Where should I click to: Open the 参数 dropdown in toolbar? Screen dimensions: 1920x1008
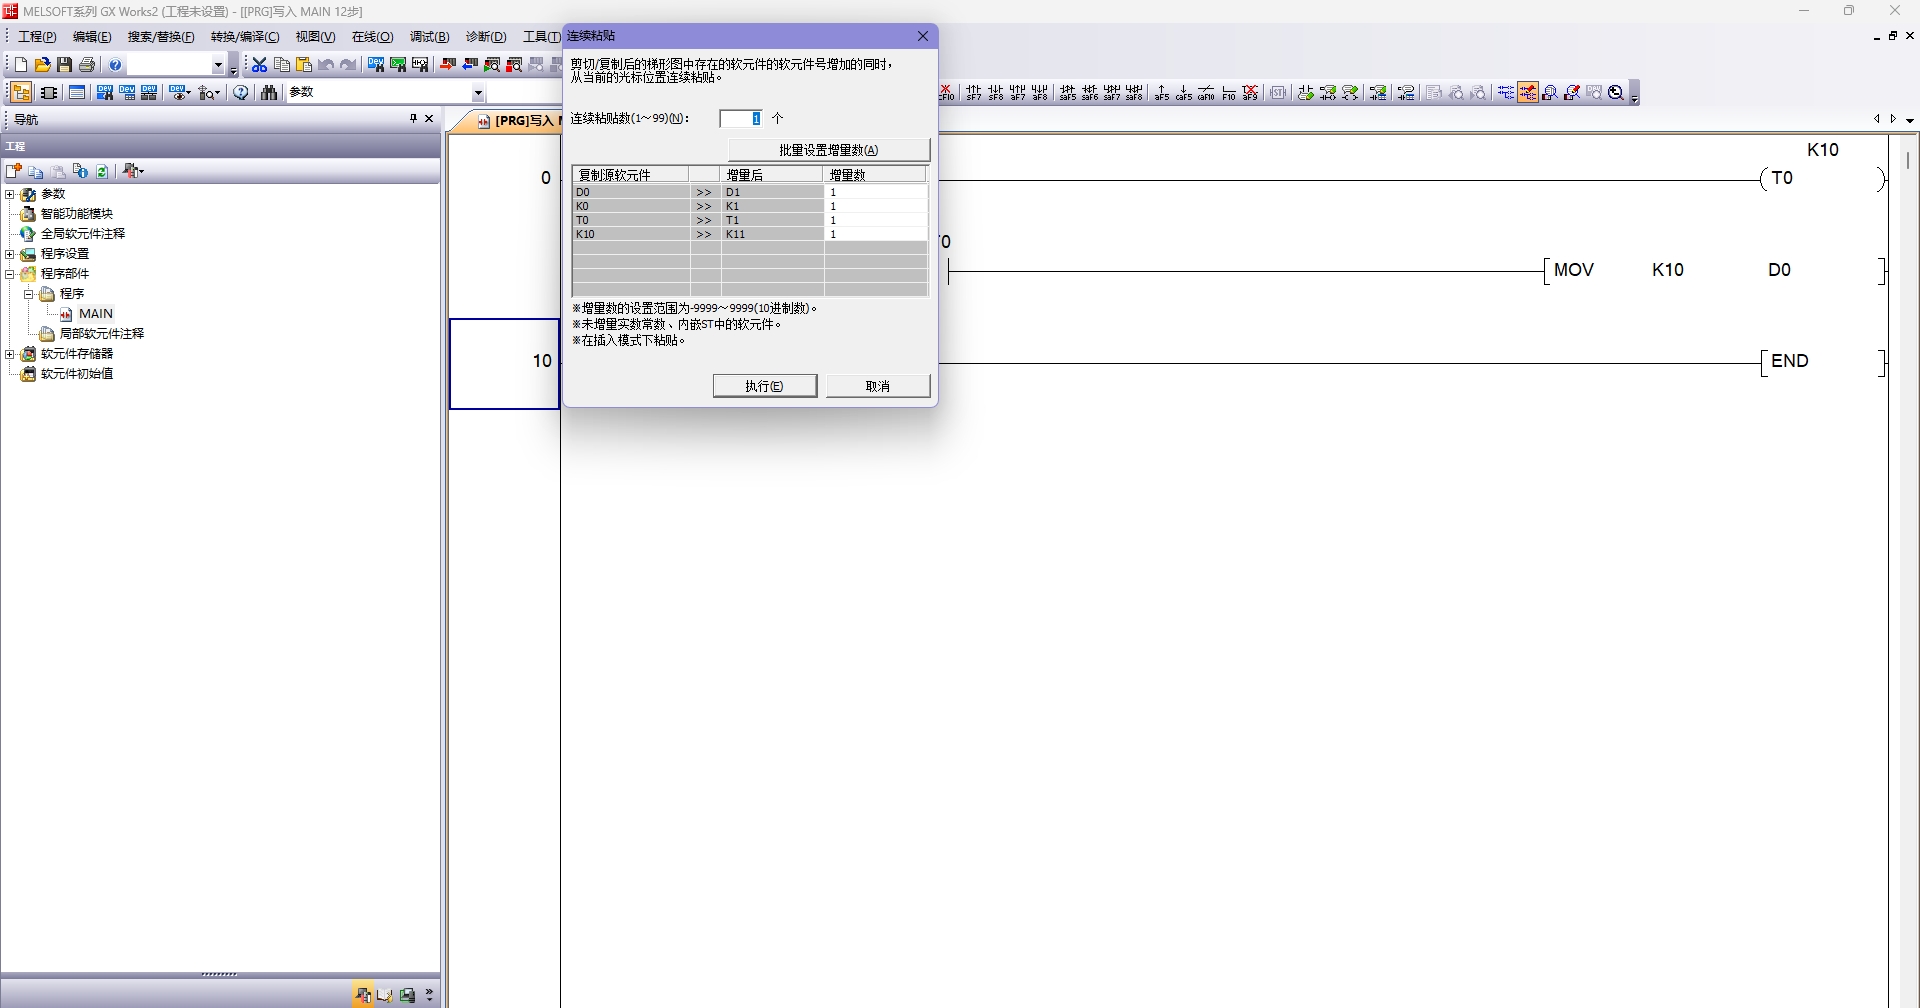(478, 93)
